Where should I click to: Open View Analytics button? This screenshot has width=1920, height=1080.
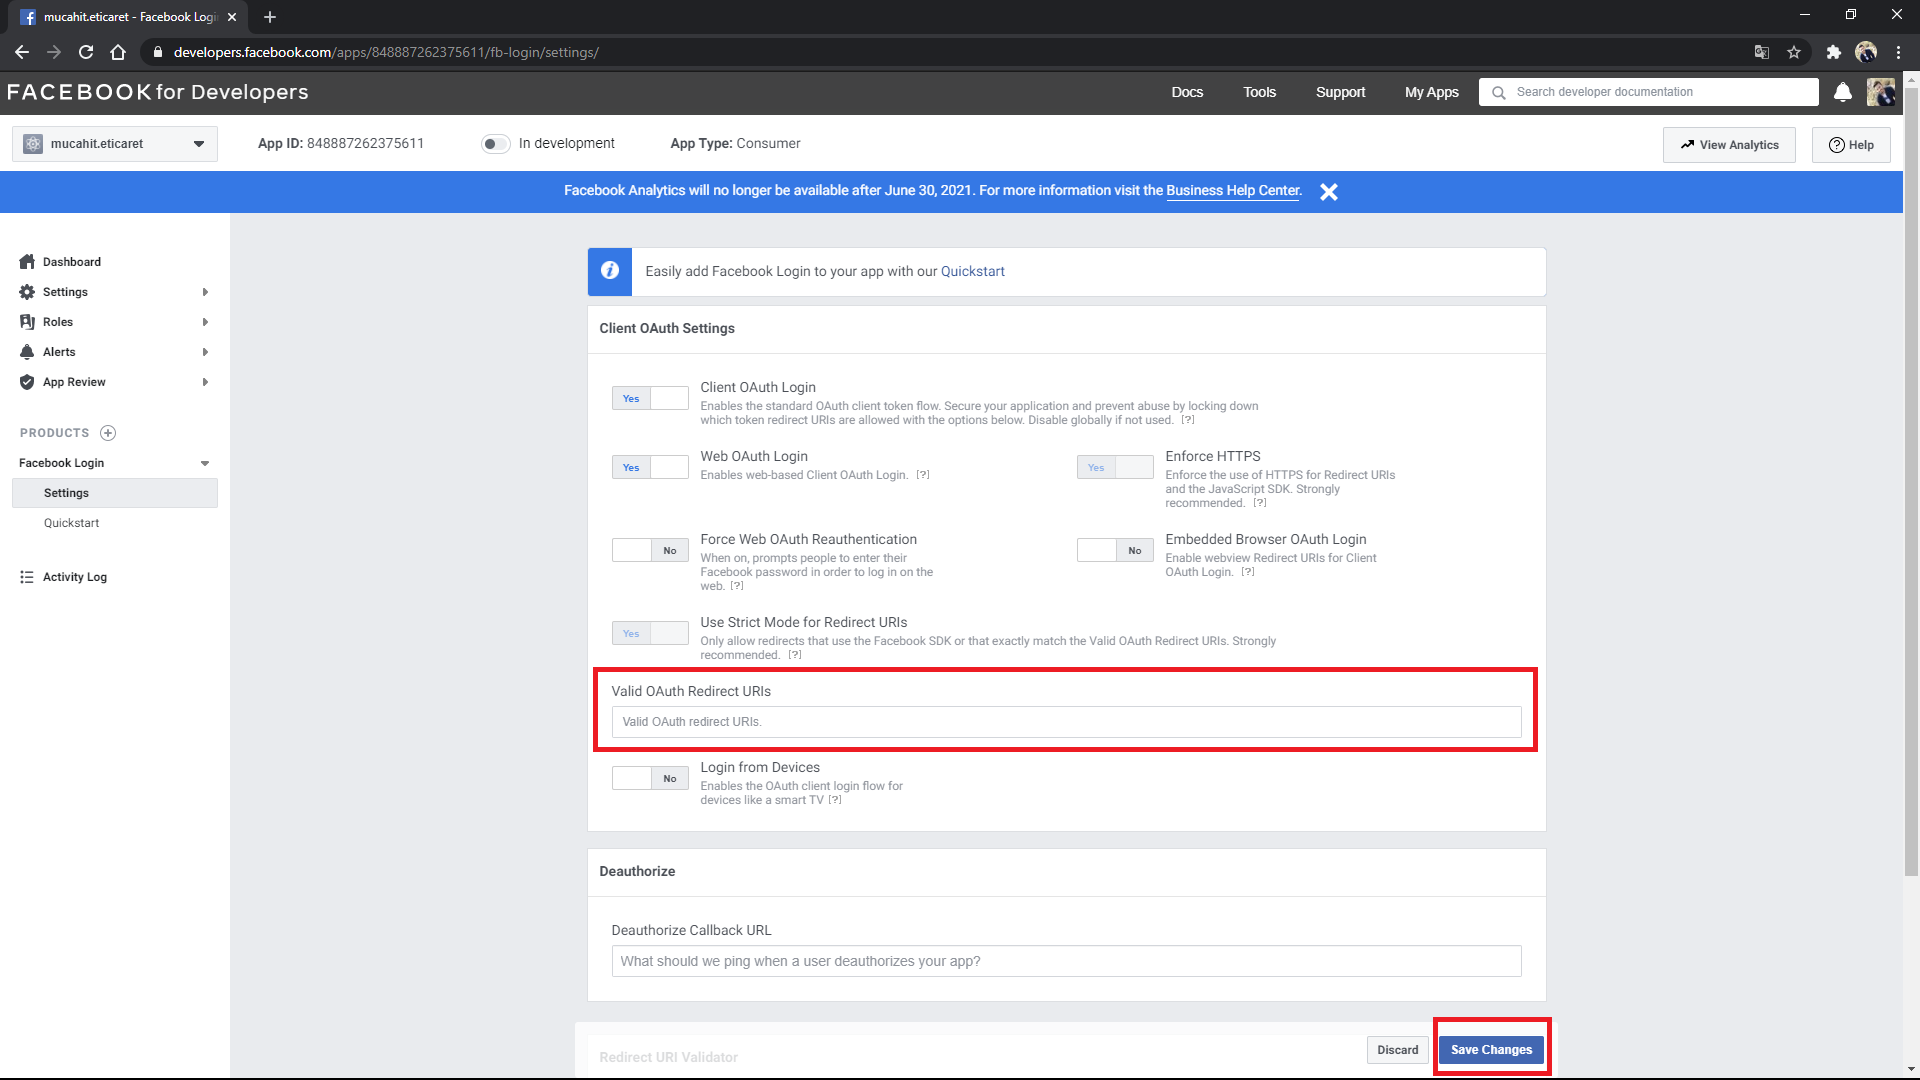(x=1729, y=145)
